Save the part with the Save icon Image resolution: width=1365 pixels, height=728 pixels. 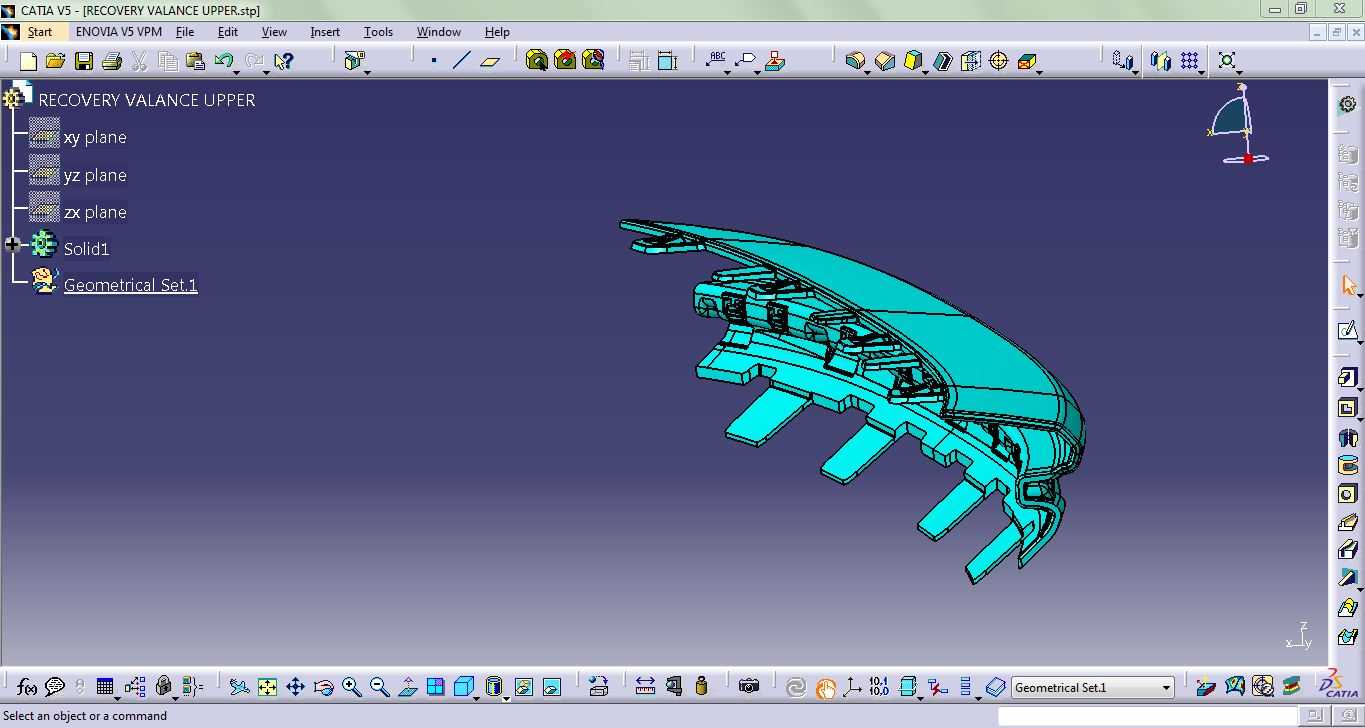(x=84, y=61)
